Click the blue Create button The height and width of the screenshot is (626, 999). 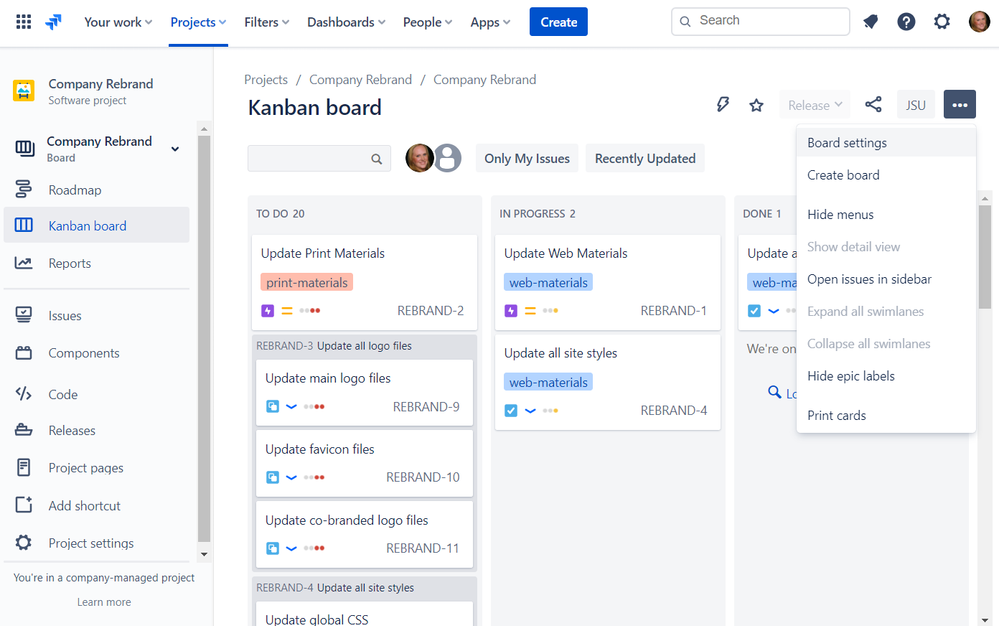558,22
